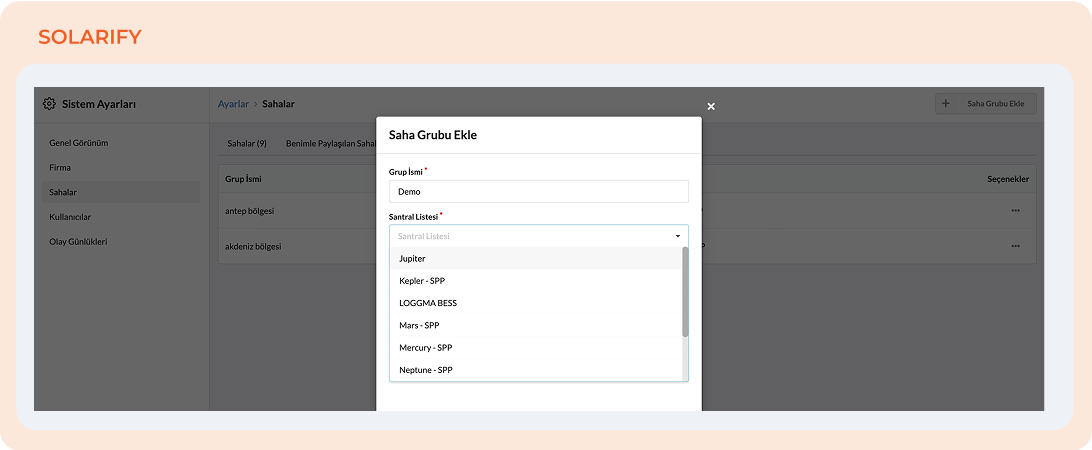Click the plus icon beside Saha Grubu Ekle
The height and width of the screenshot is (450, 1092).
[x=946, y=104]
